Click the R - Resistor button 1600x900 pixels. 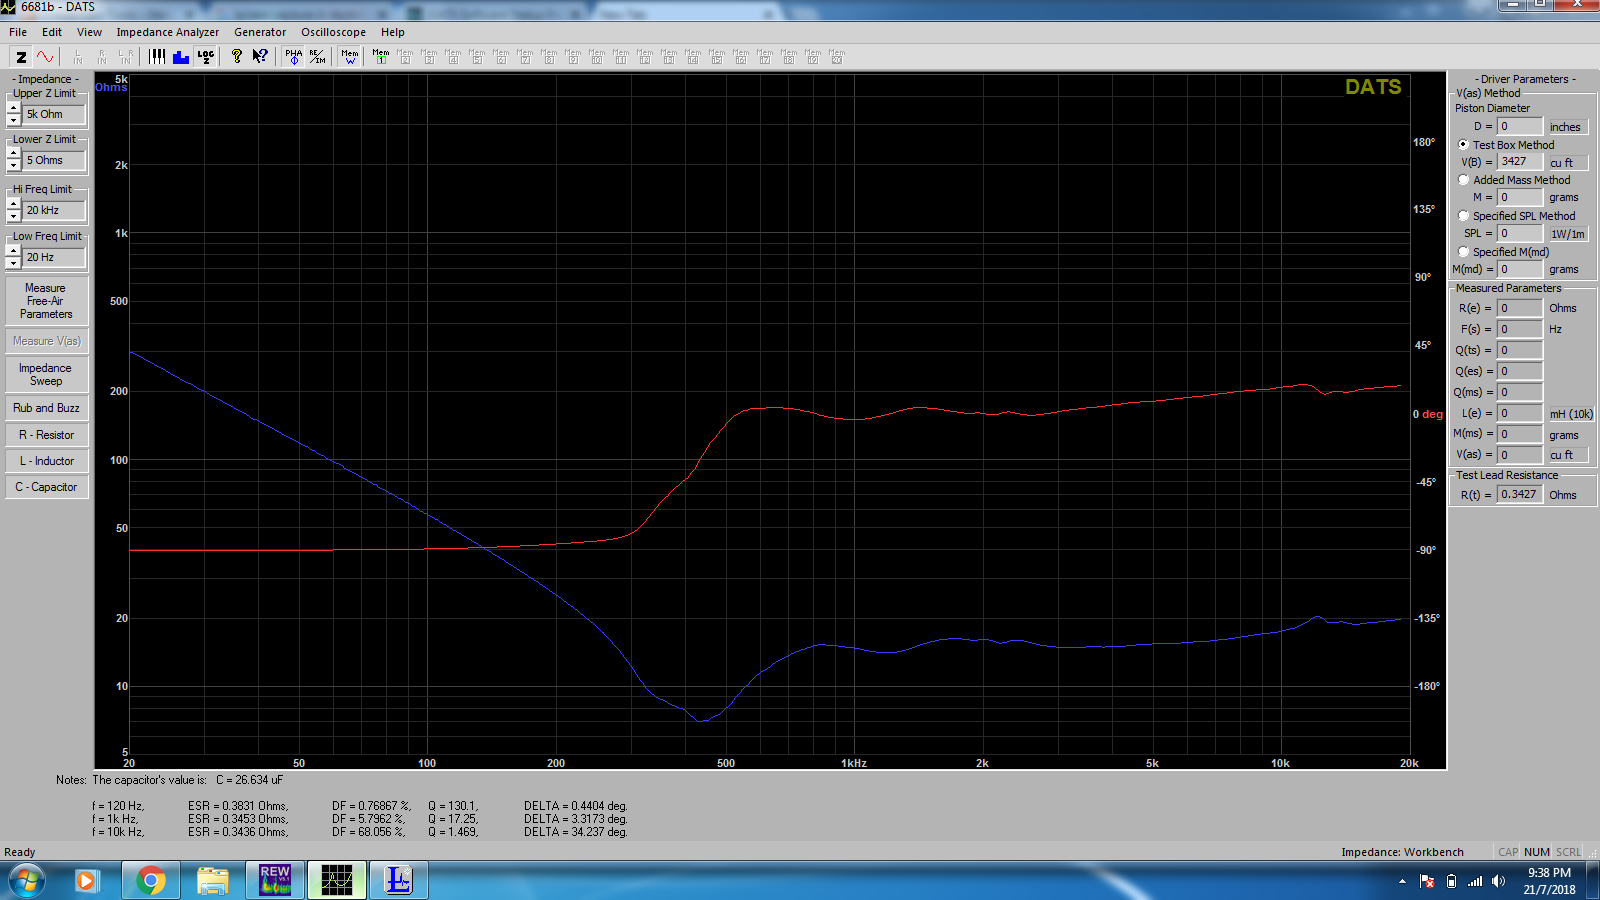coord(46,435)
